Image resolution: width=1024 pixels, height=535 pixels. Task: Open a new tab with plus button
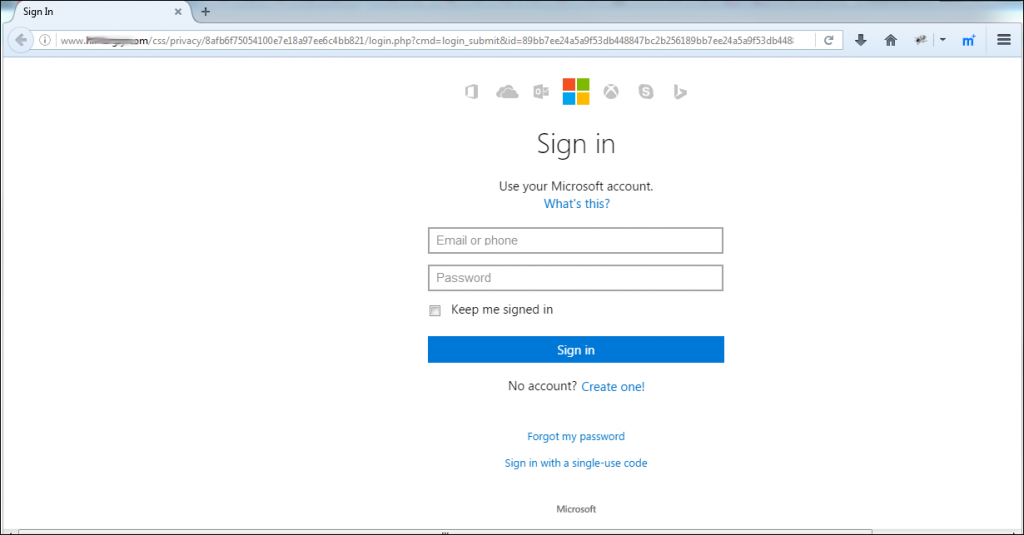click(206, 11)
